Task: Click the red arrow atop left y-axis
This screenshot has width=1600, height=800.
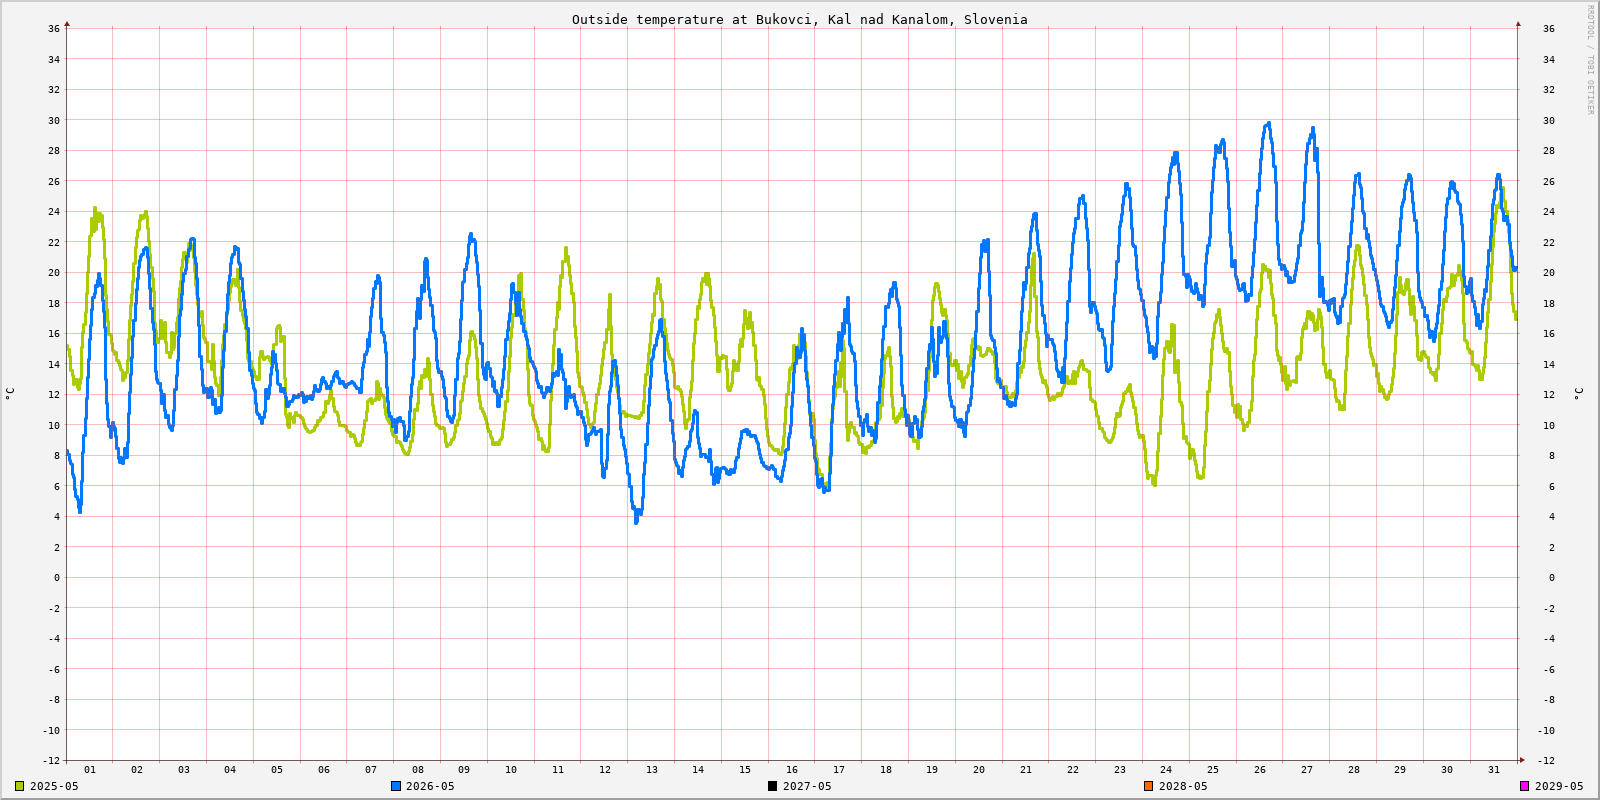Action: pyautogui.click(x=67, y=23)
